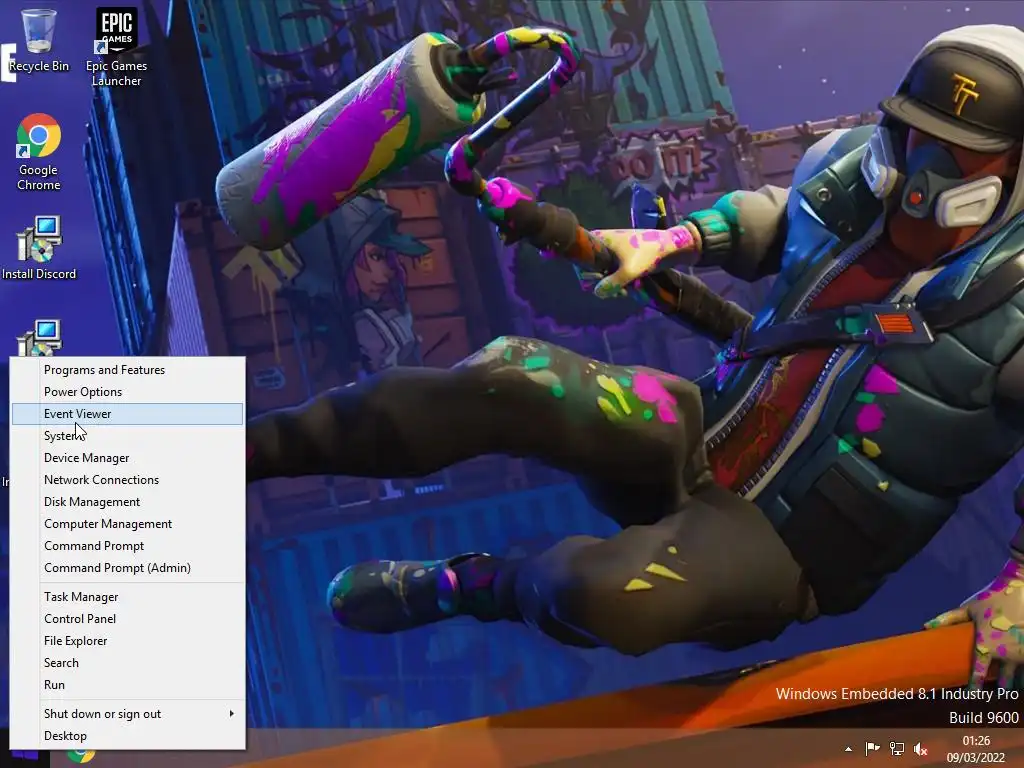
Task: Select Disk Management
Action: [127, 502]
